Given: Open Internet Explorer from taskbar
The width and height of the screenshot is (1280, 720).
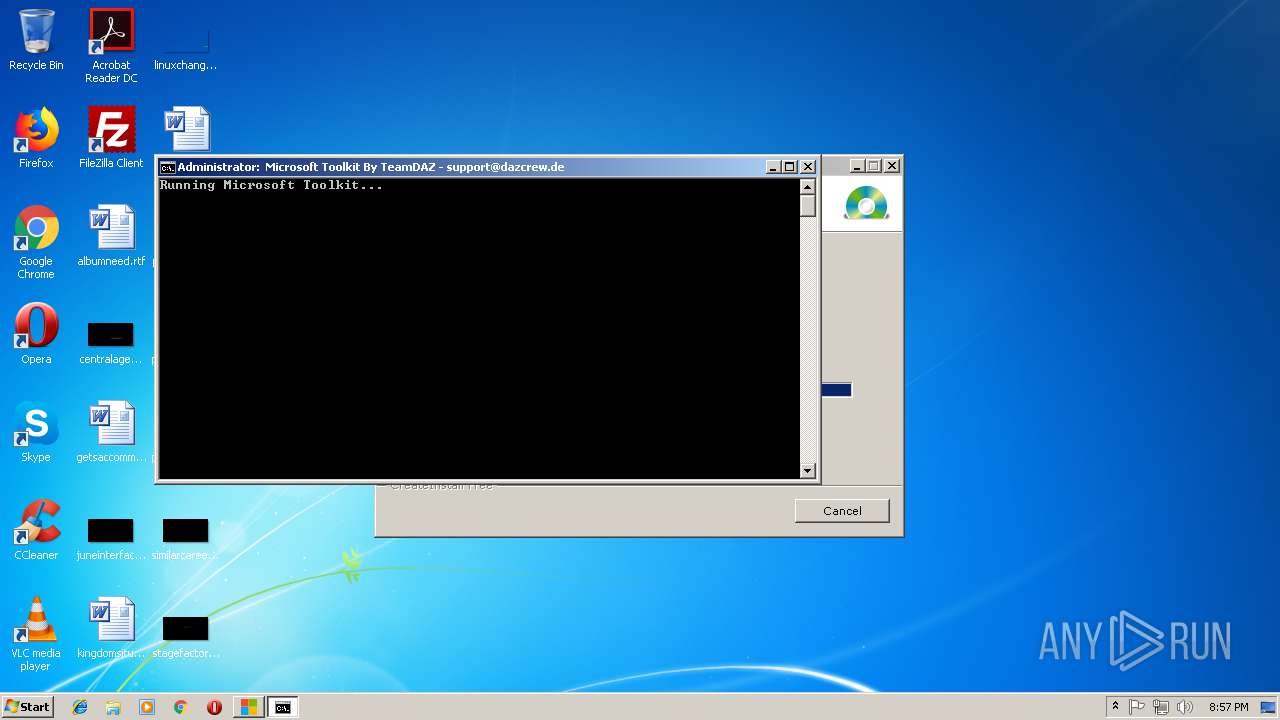Looking at the screenshot, I should [x=80, y=707].
